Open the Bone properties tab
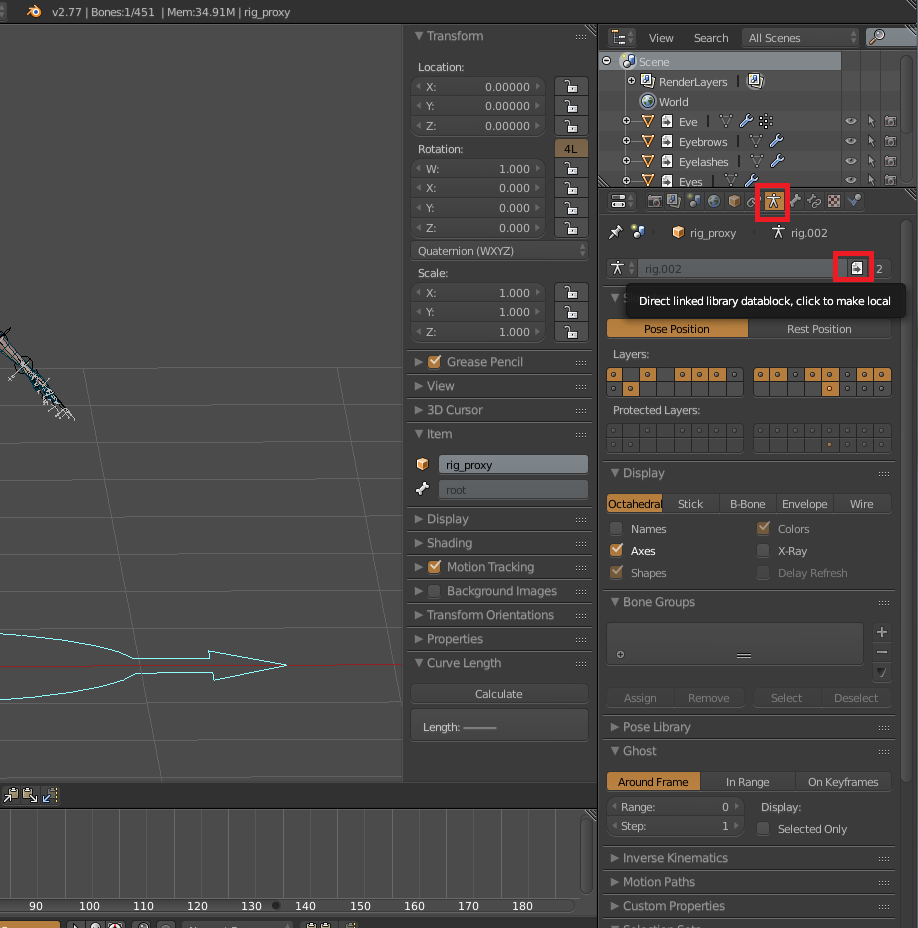This screenshot has width=918, height=928. click(x=795, y=201)
